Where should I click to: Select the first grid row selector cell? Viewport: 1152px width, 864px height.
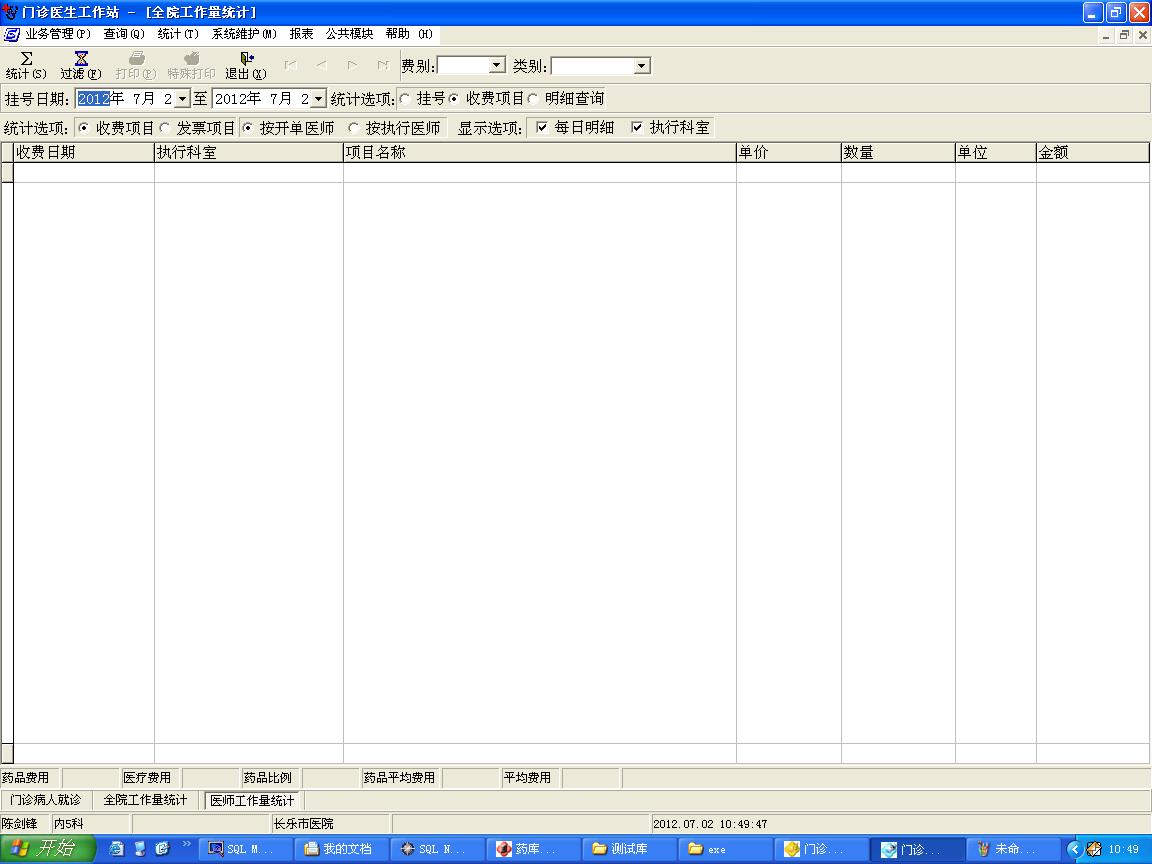click(7, 172)
